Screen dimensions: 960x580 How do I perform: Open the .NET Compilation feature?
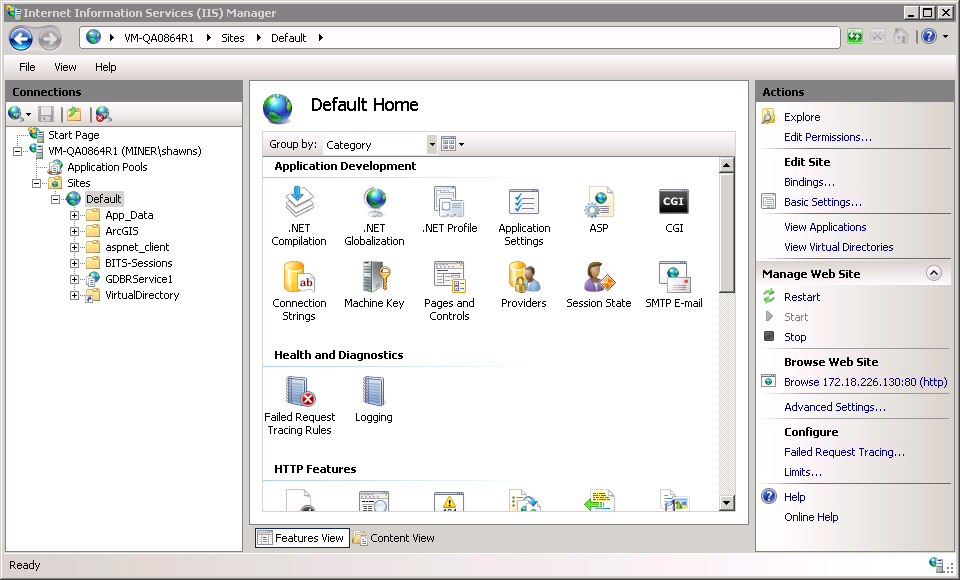(x=299, y=216)
